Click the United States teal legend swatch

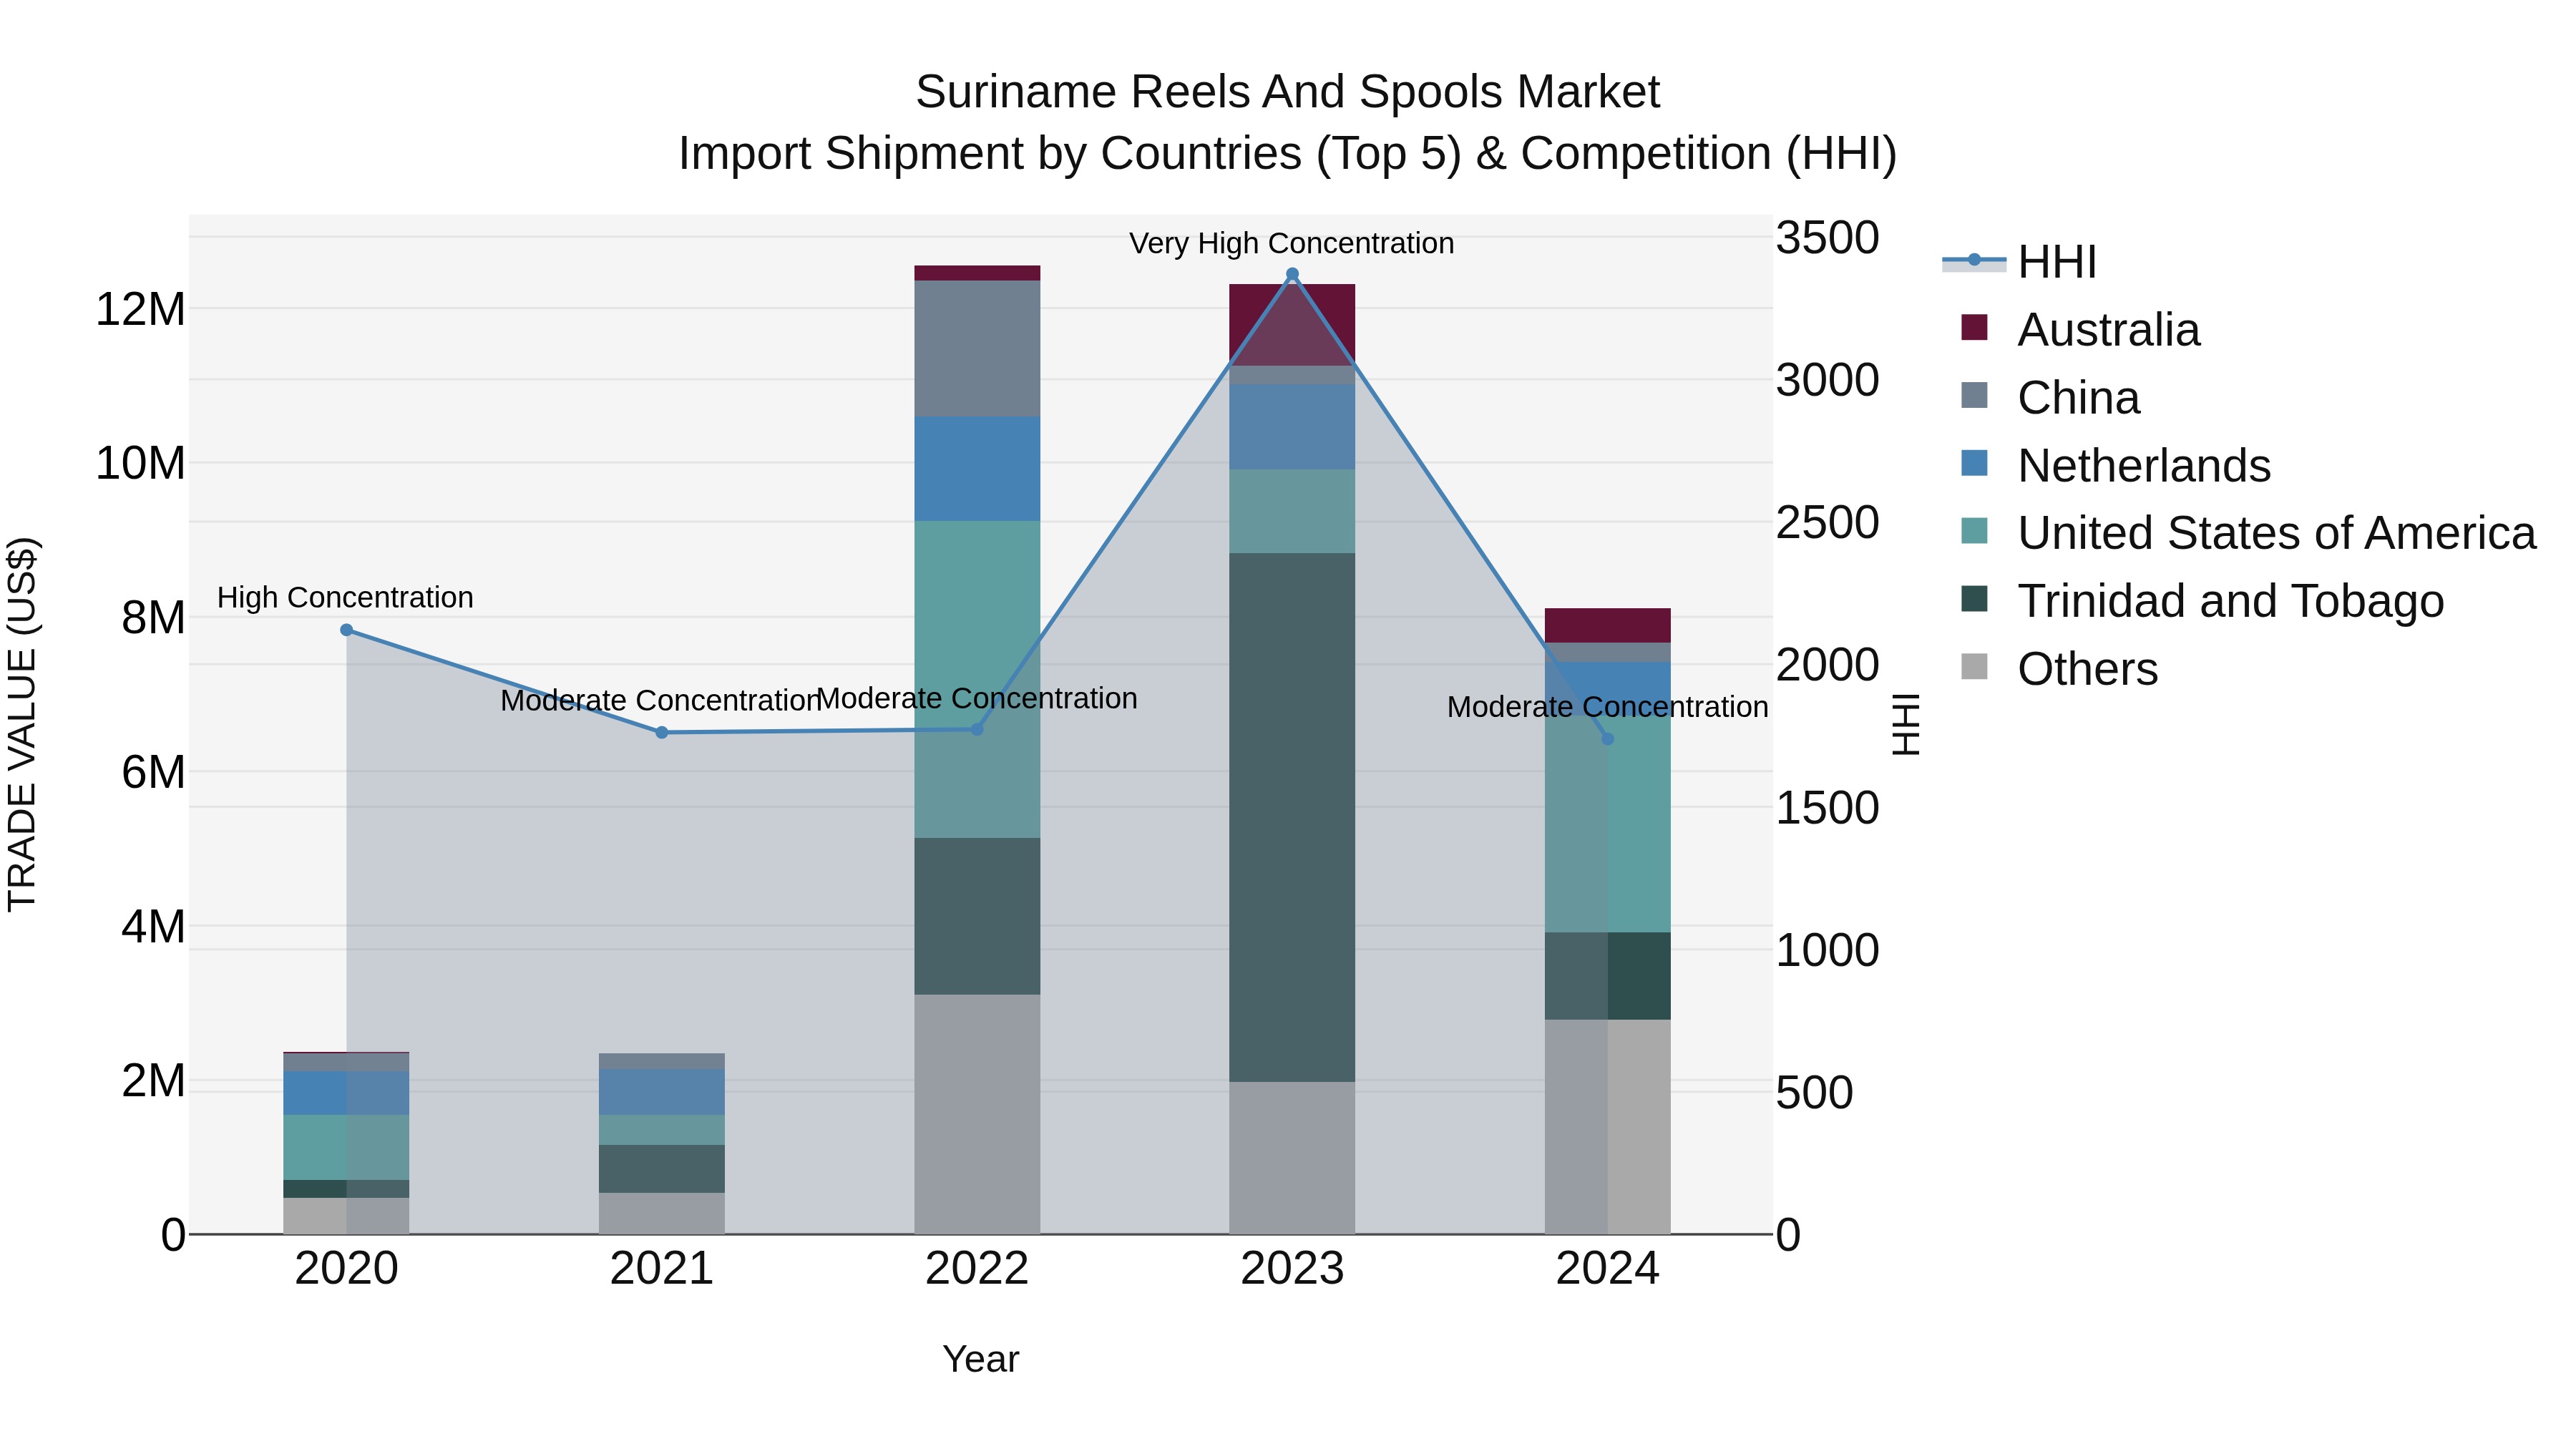tap(1974, 531)
